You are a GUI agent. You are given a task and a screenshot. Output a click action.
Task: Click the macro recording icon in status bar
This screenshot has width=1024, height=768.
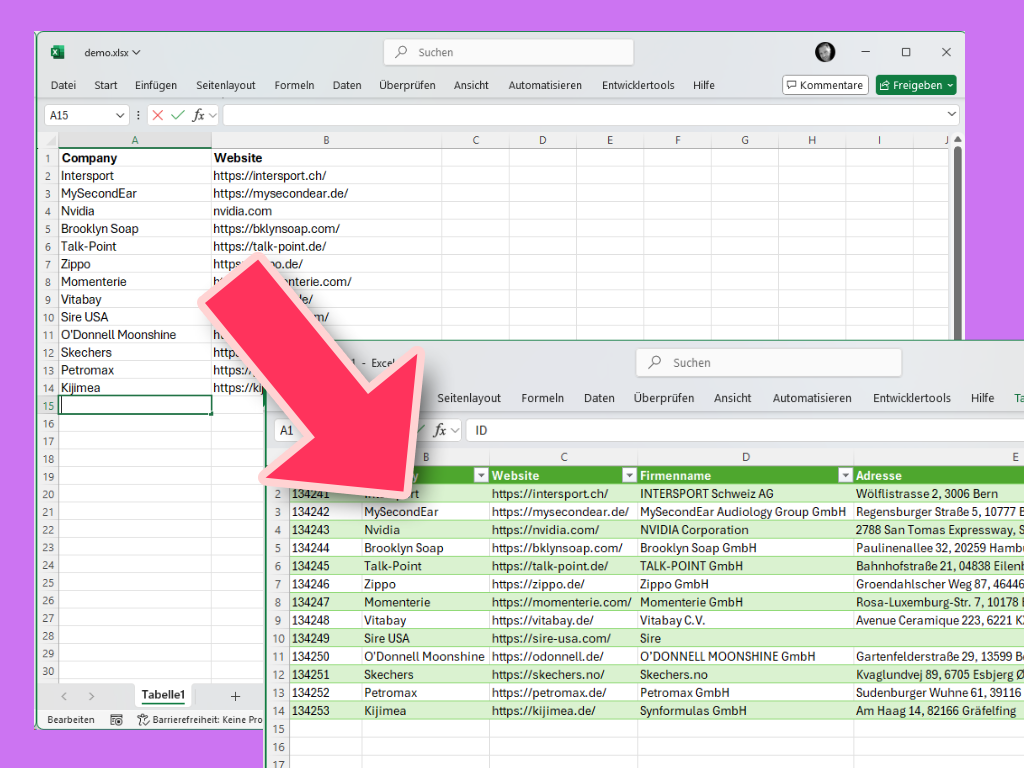tap(116, 720)
